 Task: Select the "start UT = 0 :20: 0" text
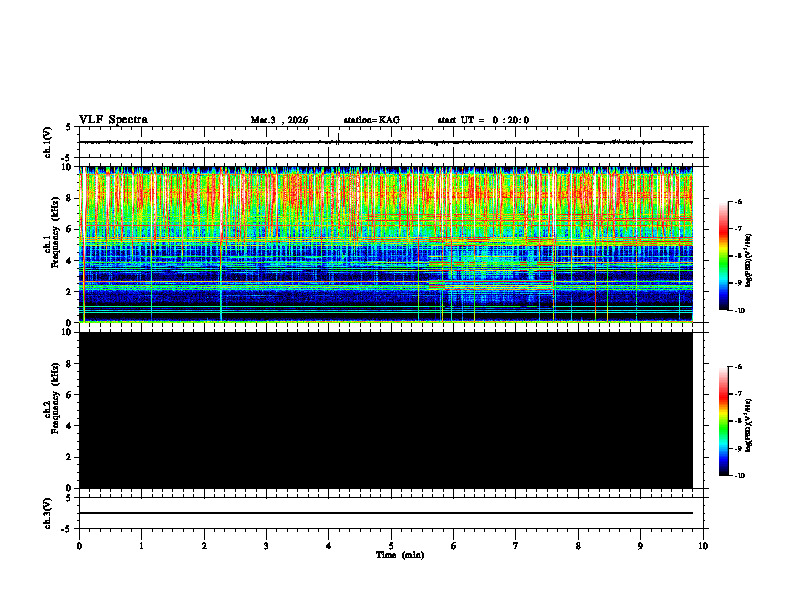click(483, 120)
